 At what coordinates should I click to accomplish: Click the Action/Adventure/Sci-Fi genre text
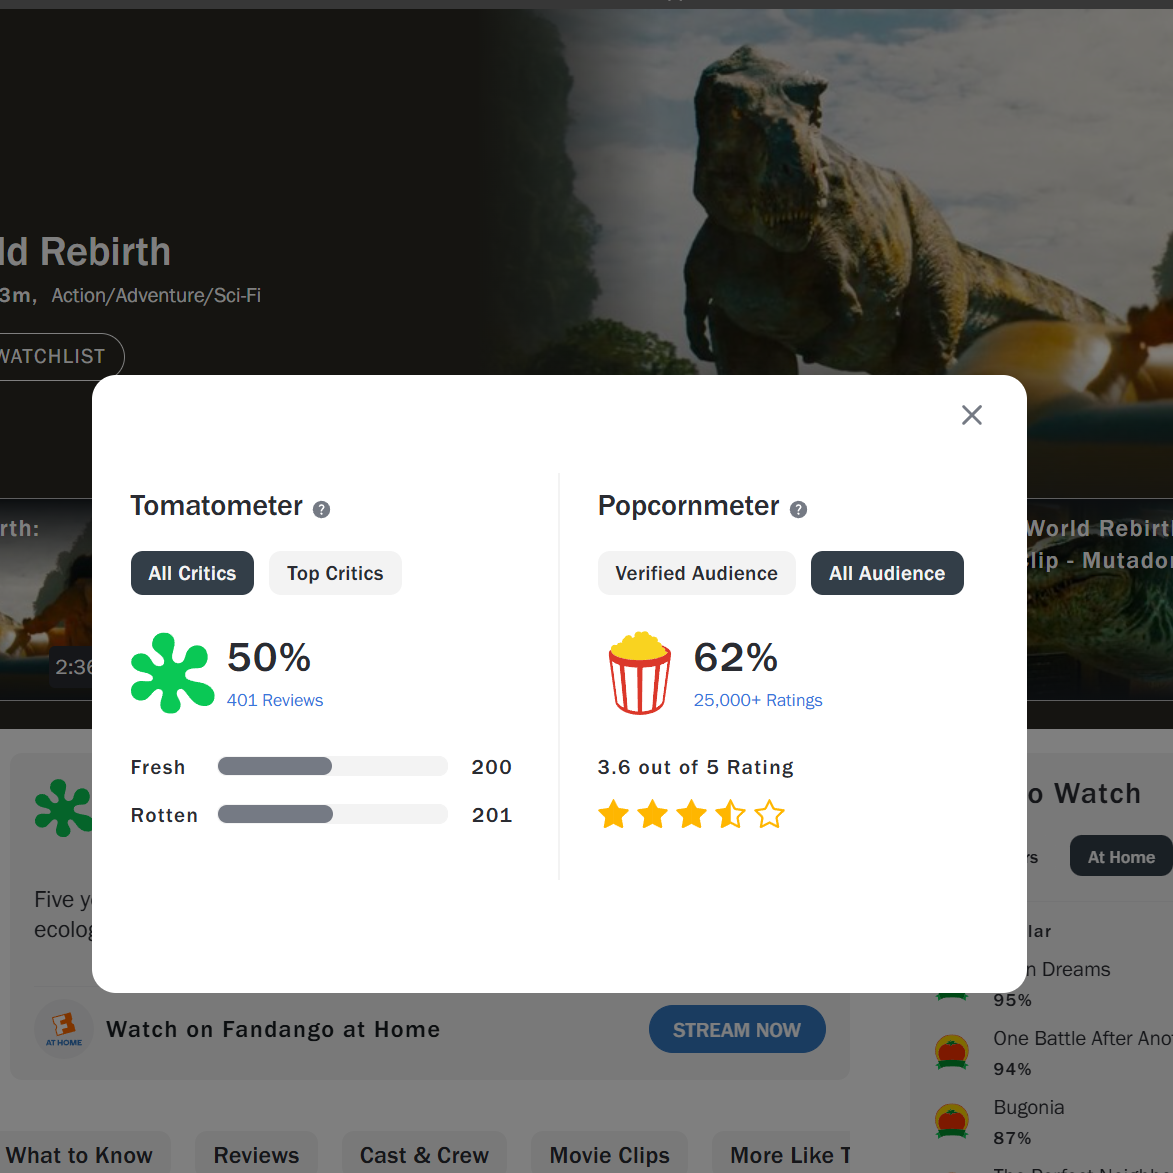[x=156, y=295]
